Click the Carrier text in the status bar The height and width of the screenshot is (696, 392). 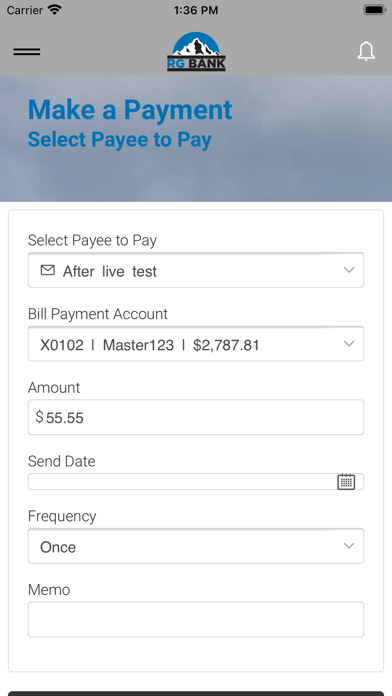click(x=25, y=10)
